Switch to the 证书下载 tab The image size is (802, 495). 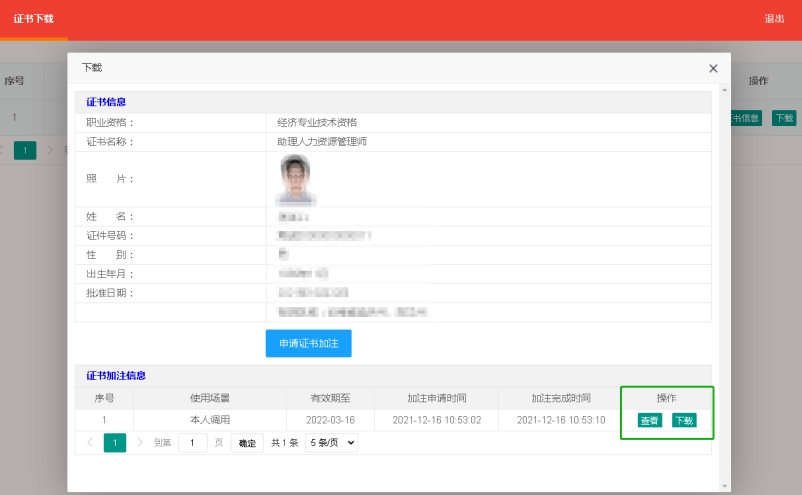click(33, 19)
